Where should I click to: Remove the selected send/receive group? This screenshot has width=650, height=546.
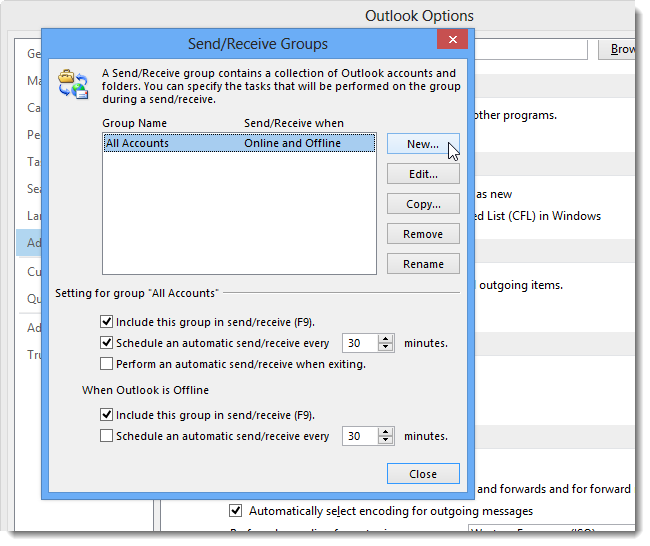[x=423, y=234]
